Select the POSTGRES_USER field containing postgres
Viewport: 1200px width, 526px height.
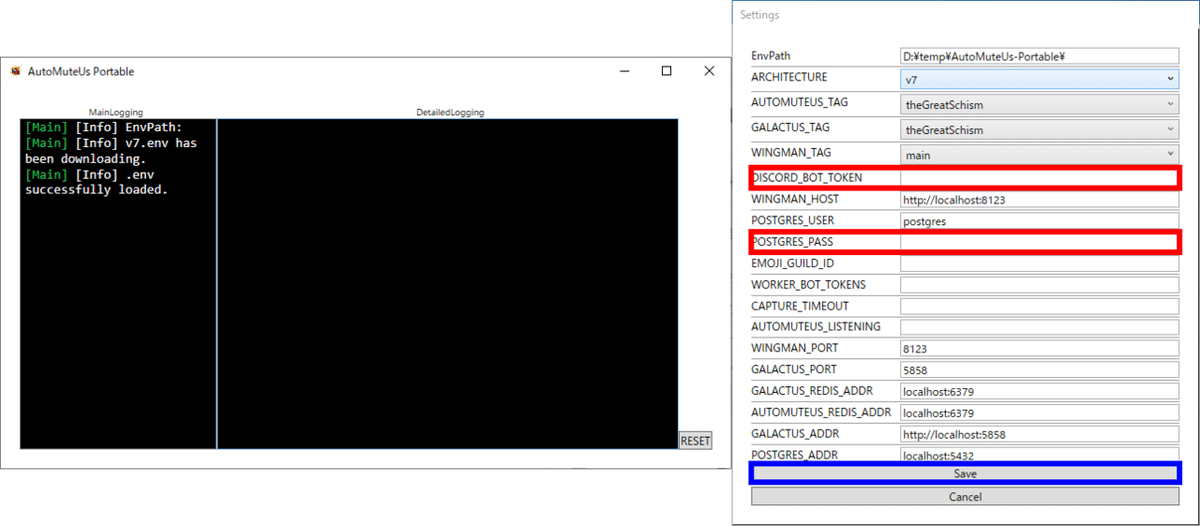click(1040, 221)
